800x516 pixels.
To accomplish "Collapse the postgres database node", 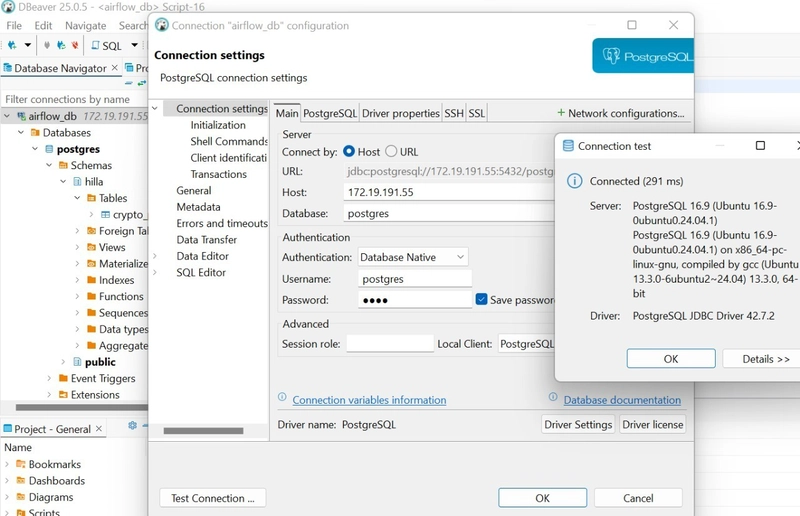I will pyautogui.click(x=35, y=149).
